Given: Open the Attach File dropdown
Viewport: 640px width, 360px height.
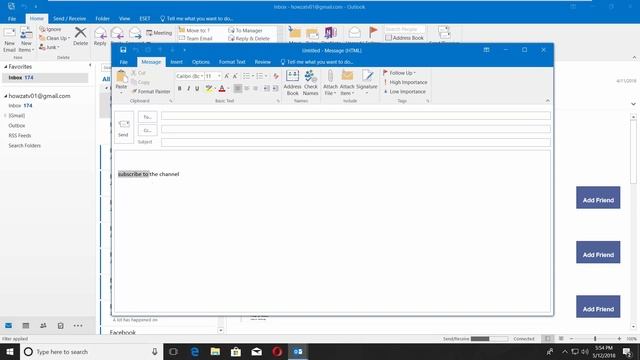Looking at the screenshot, I should tap(330, 83).
